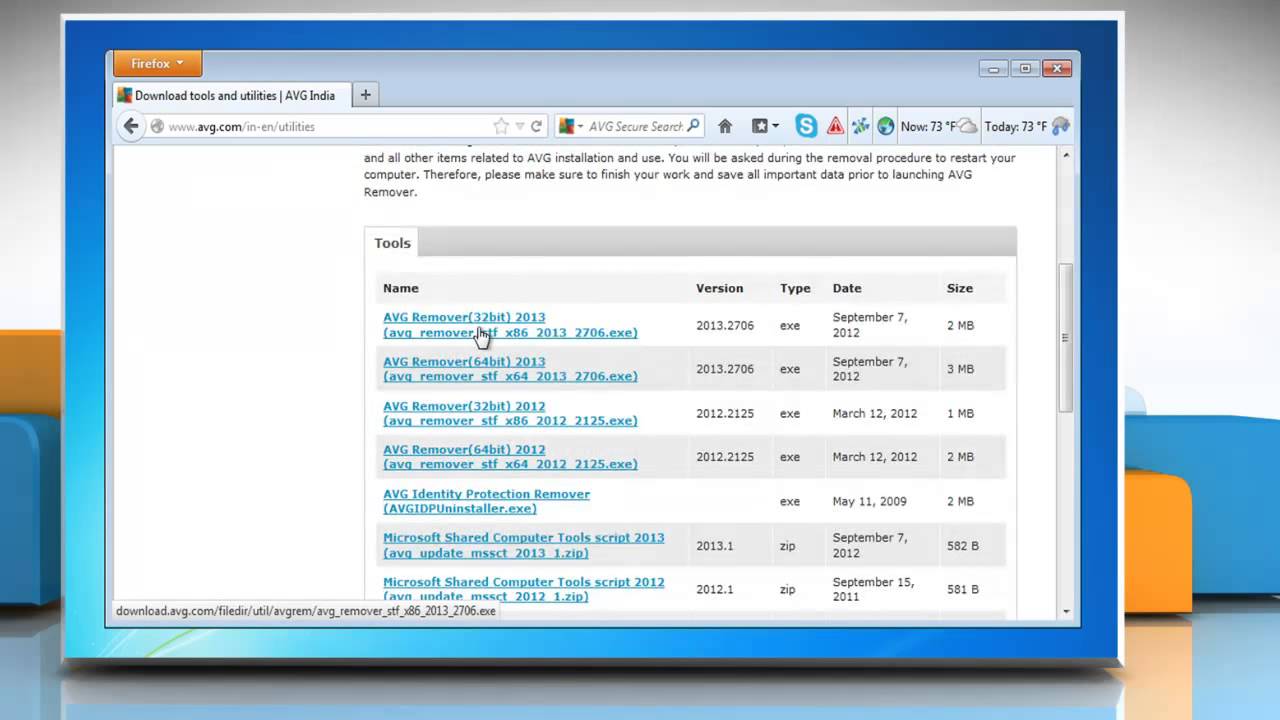Open AVG Identity Protection Remover link

coord(486,501)
